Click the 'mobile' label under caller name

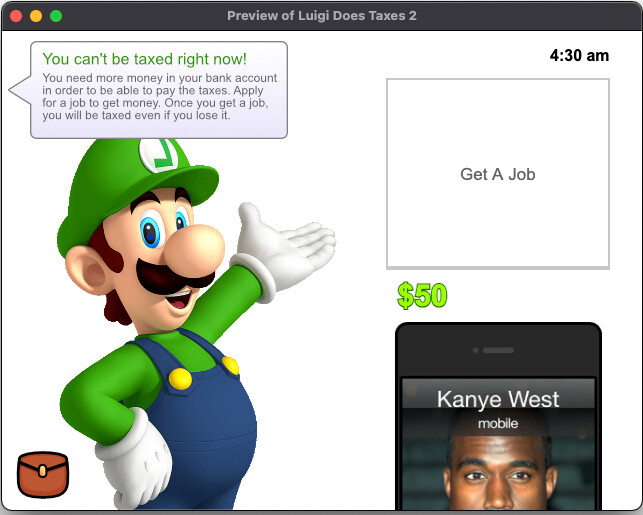point(498,423)
